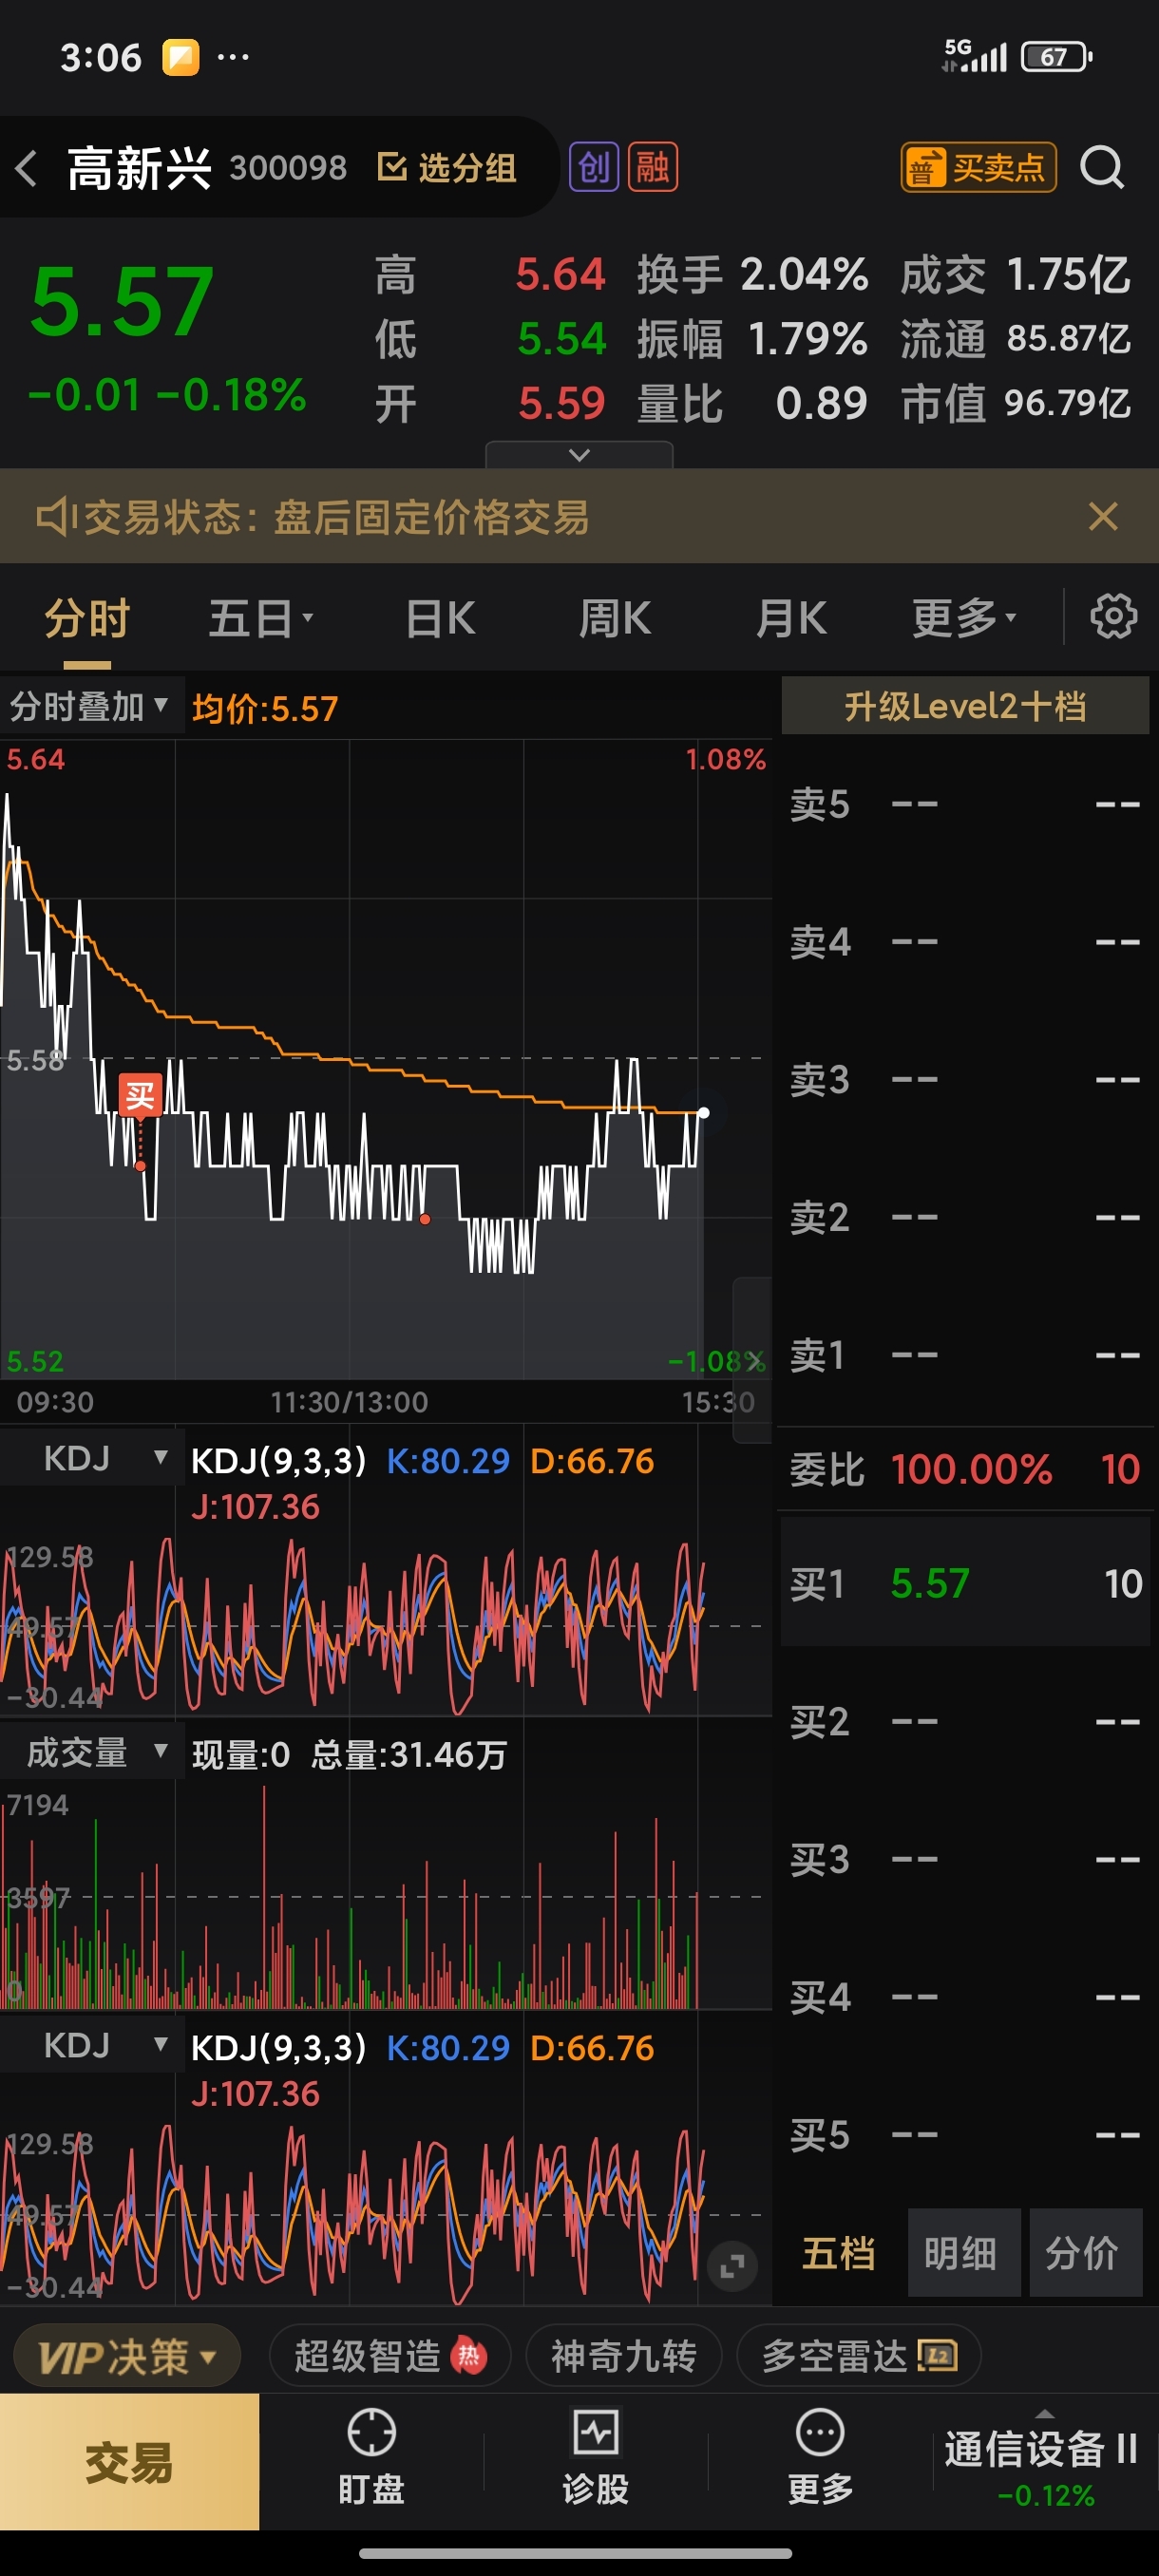
Task: Open the 五日 period dropdown
Action: click(x=260, y=618)
